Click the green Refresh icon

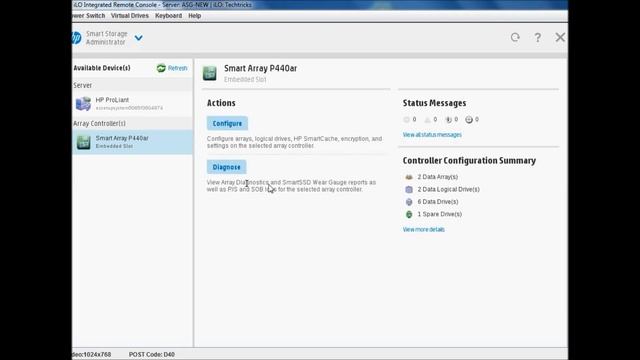[x=161, y=68]
